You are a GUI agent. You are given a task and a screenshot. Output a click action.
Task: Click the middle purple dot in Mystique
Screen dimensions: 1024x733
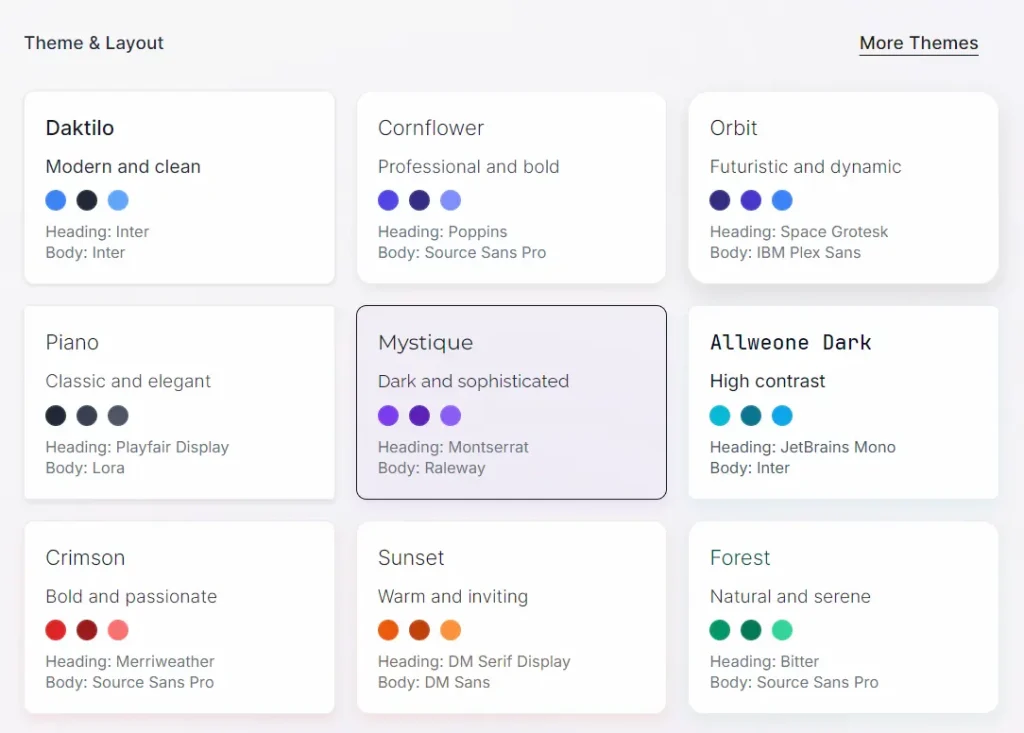419,415
